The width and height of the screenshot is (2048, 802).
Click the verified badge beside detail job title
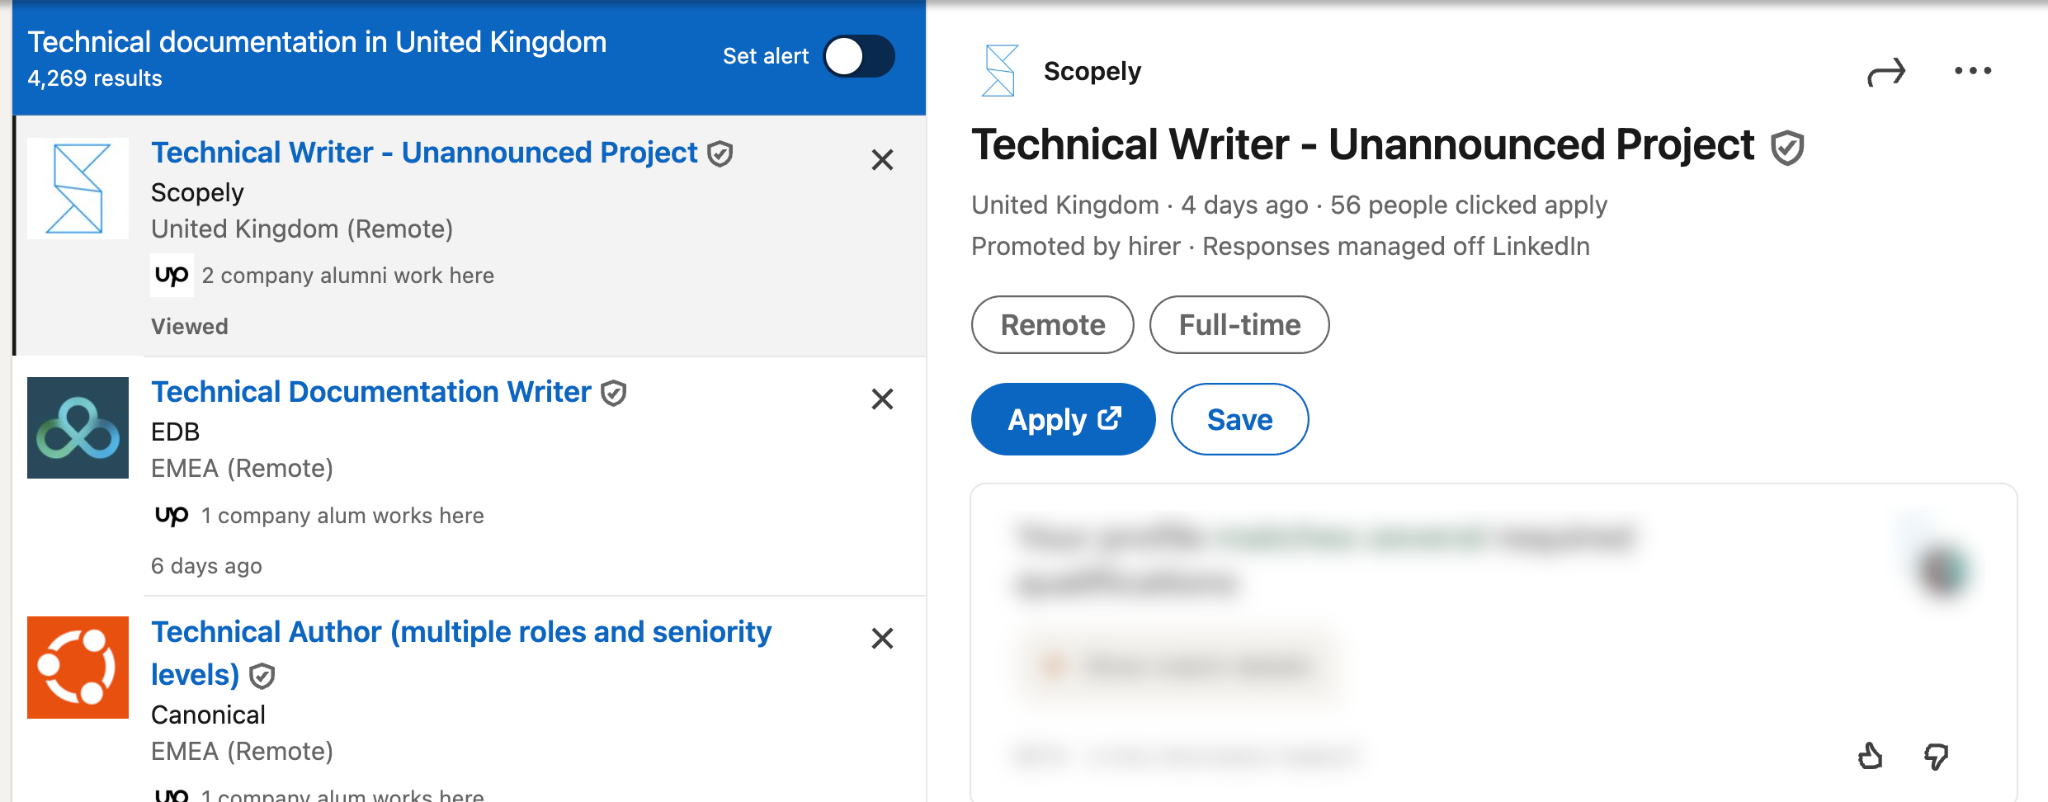(x=1787, y=148)
